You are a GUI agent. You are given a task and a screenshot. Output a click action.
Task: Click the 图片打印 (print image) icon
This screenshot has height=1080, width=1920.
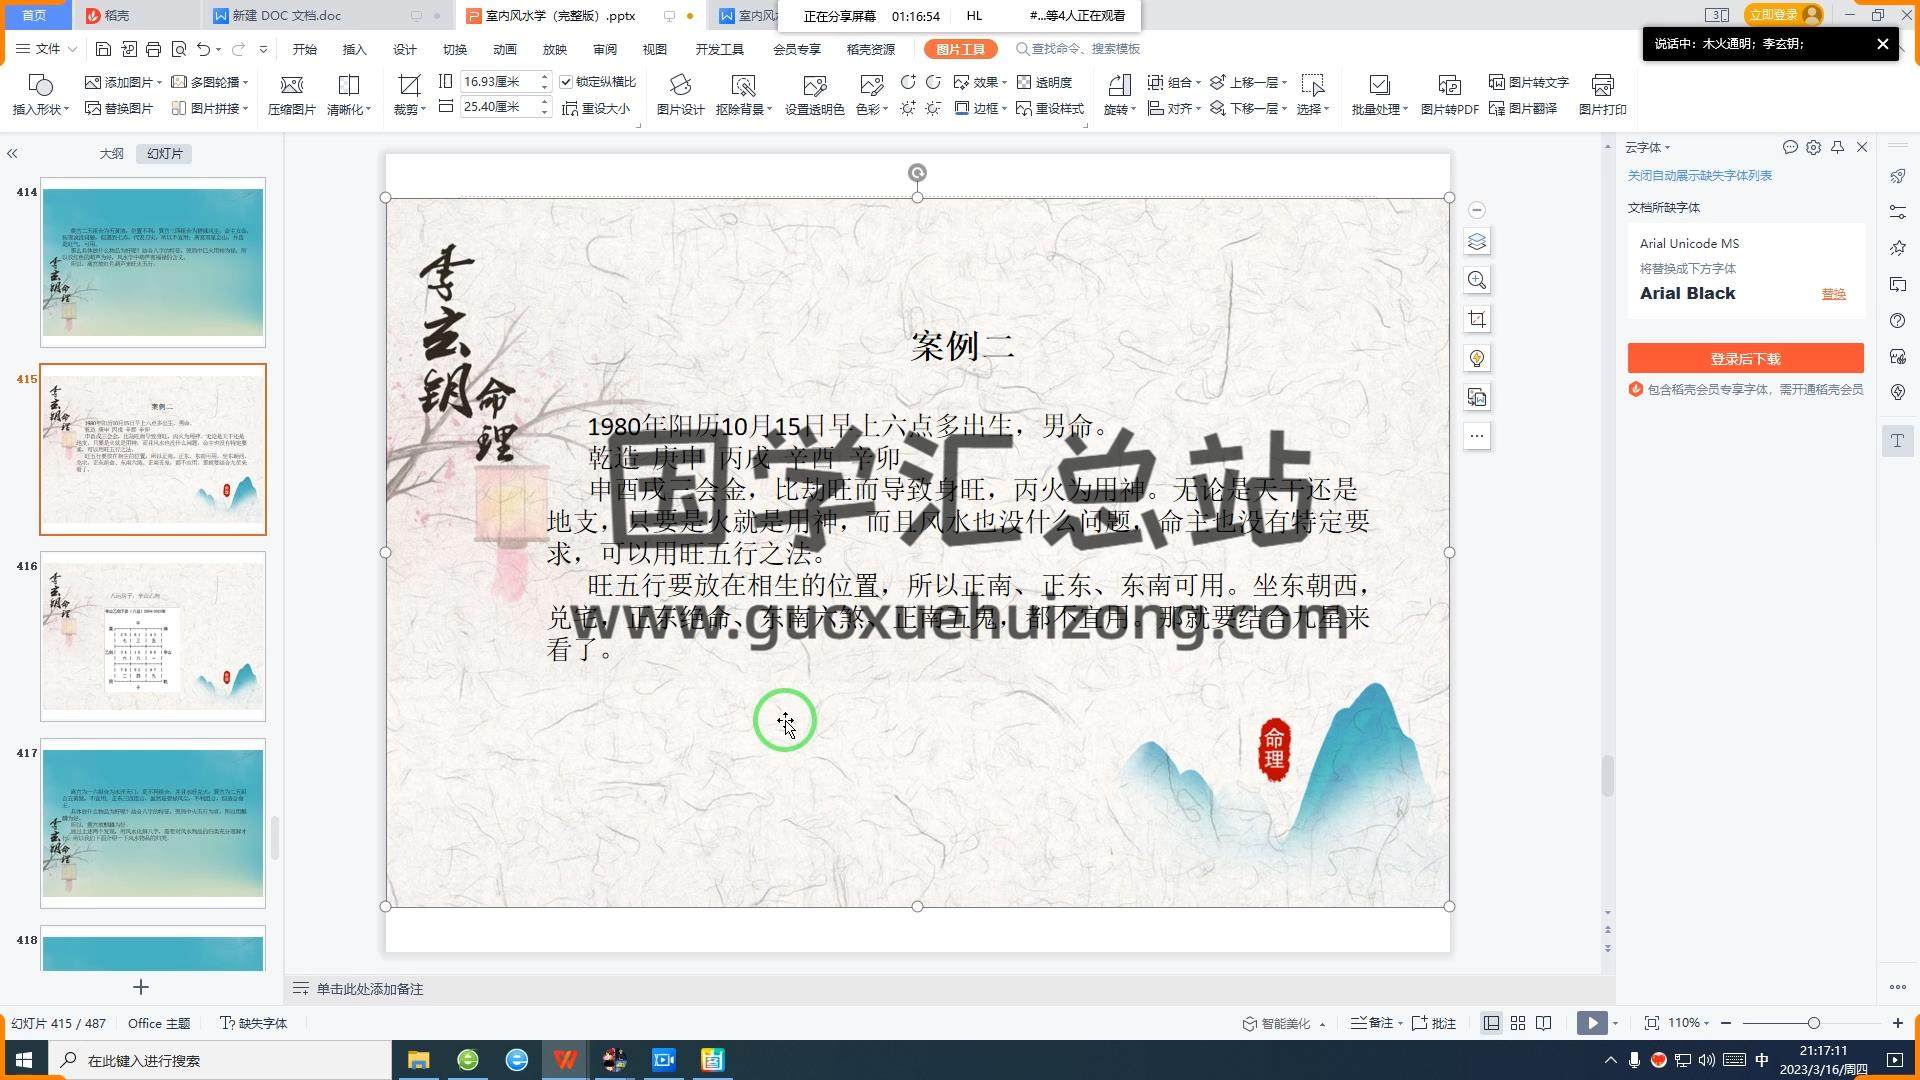click(x=1602, y=85)
